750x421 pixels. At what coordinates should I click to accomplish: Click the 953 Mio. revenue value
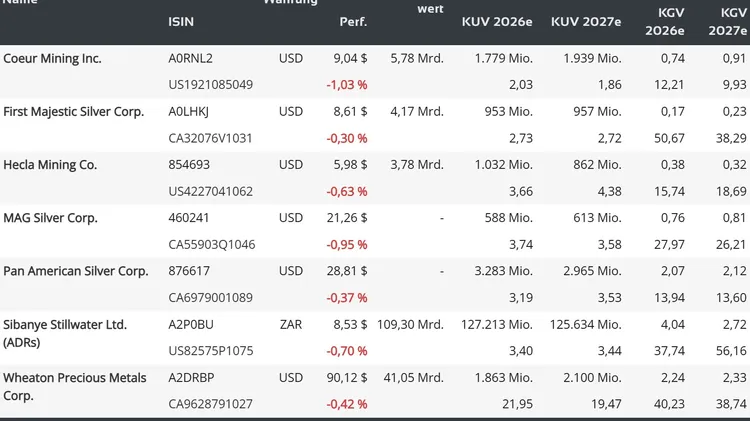click(509, 111)
